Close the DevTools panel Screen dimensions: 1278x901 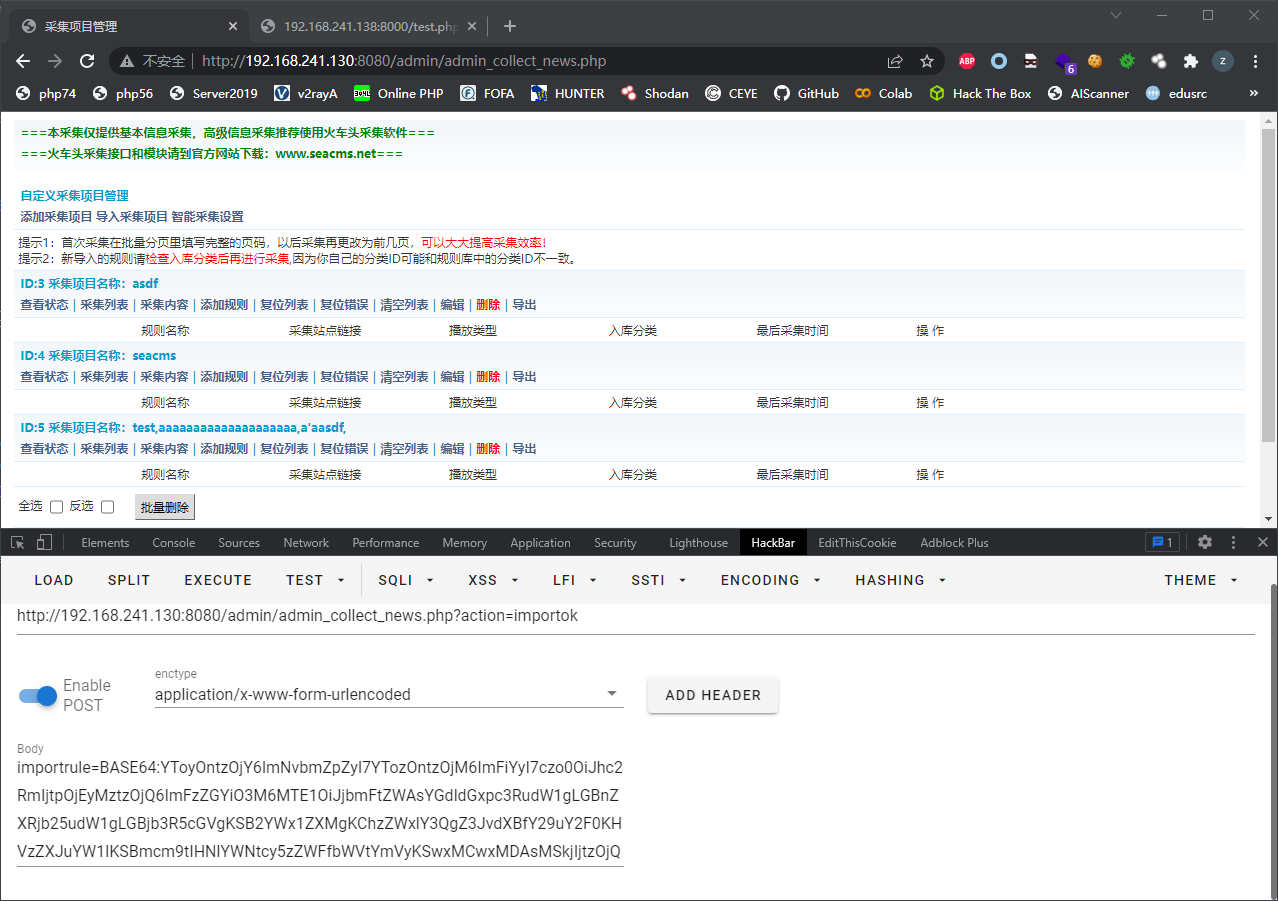tap(1262, 542)
